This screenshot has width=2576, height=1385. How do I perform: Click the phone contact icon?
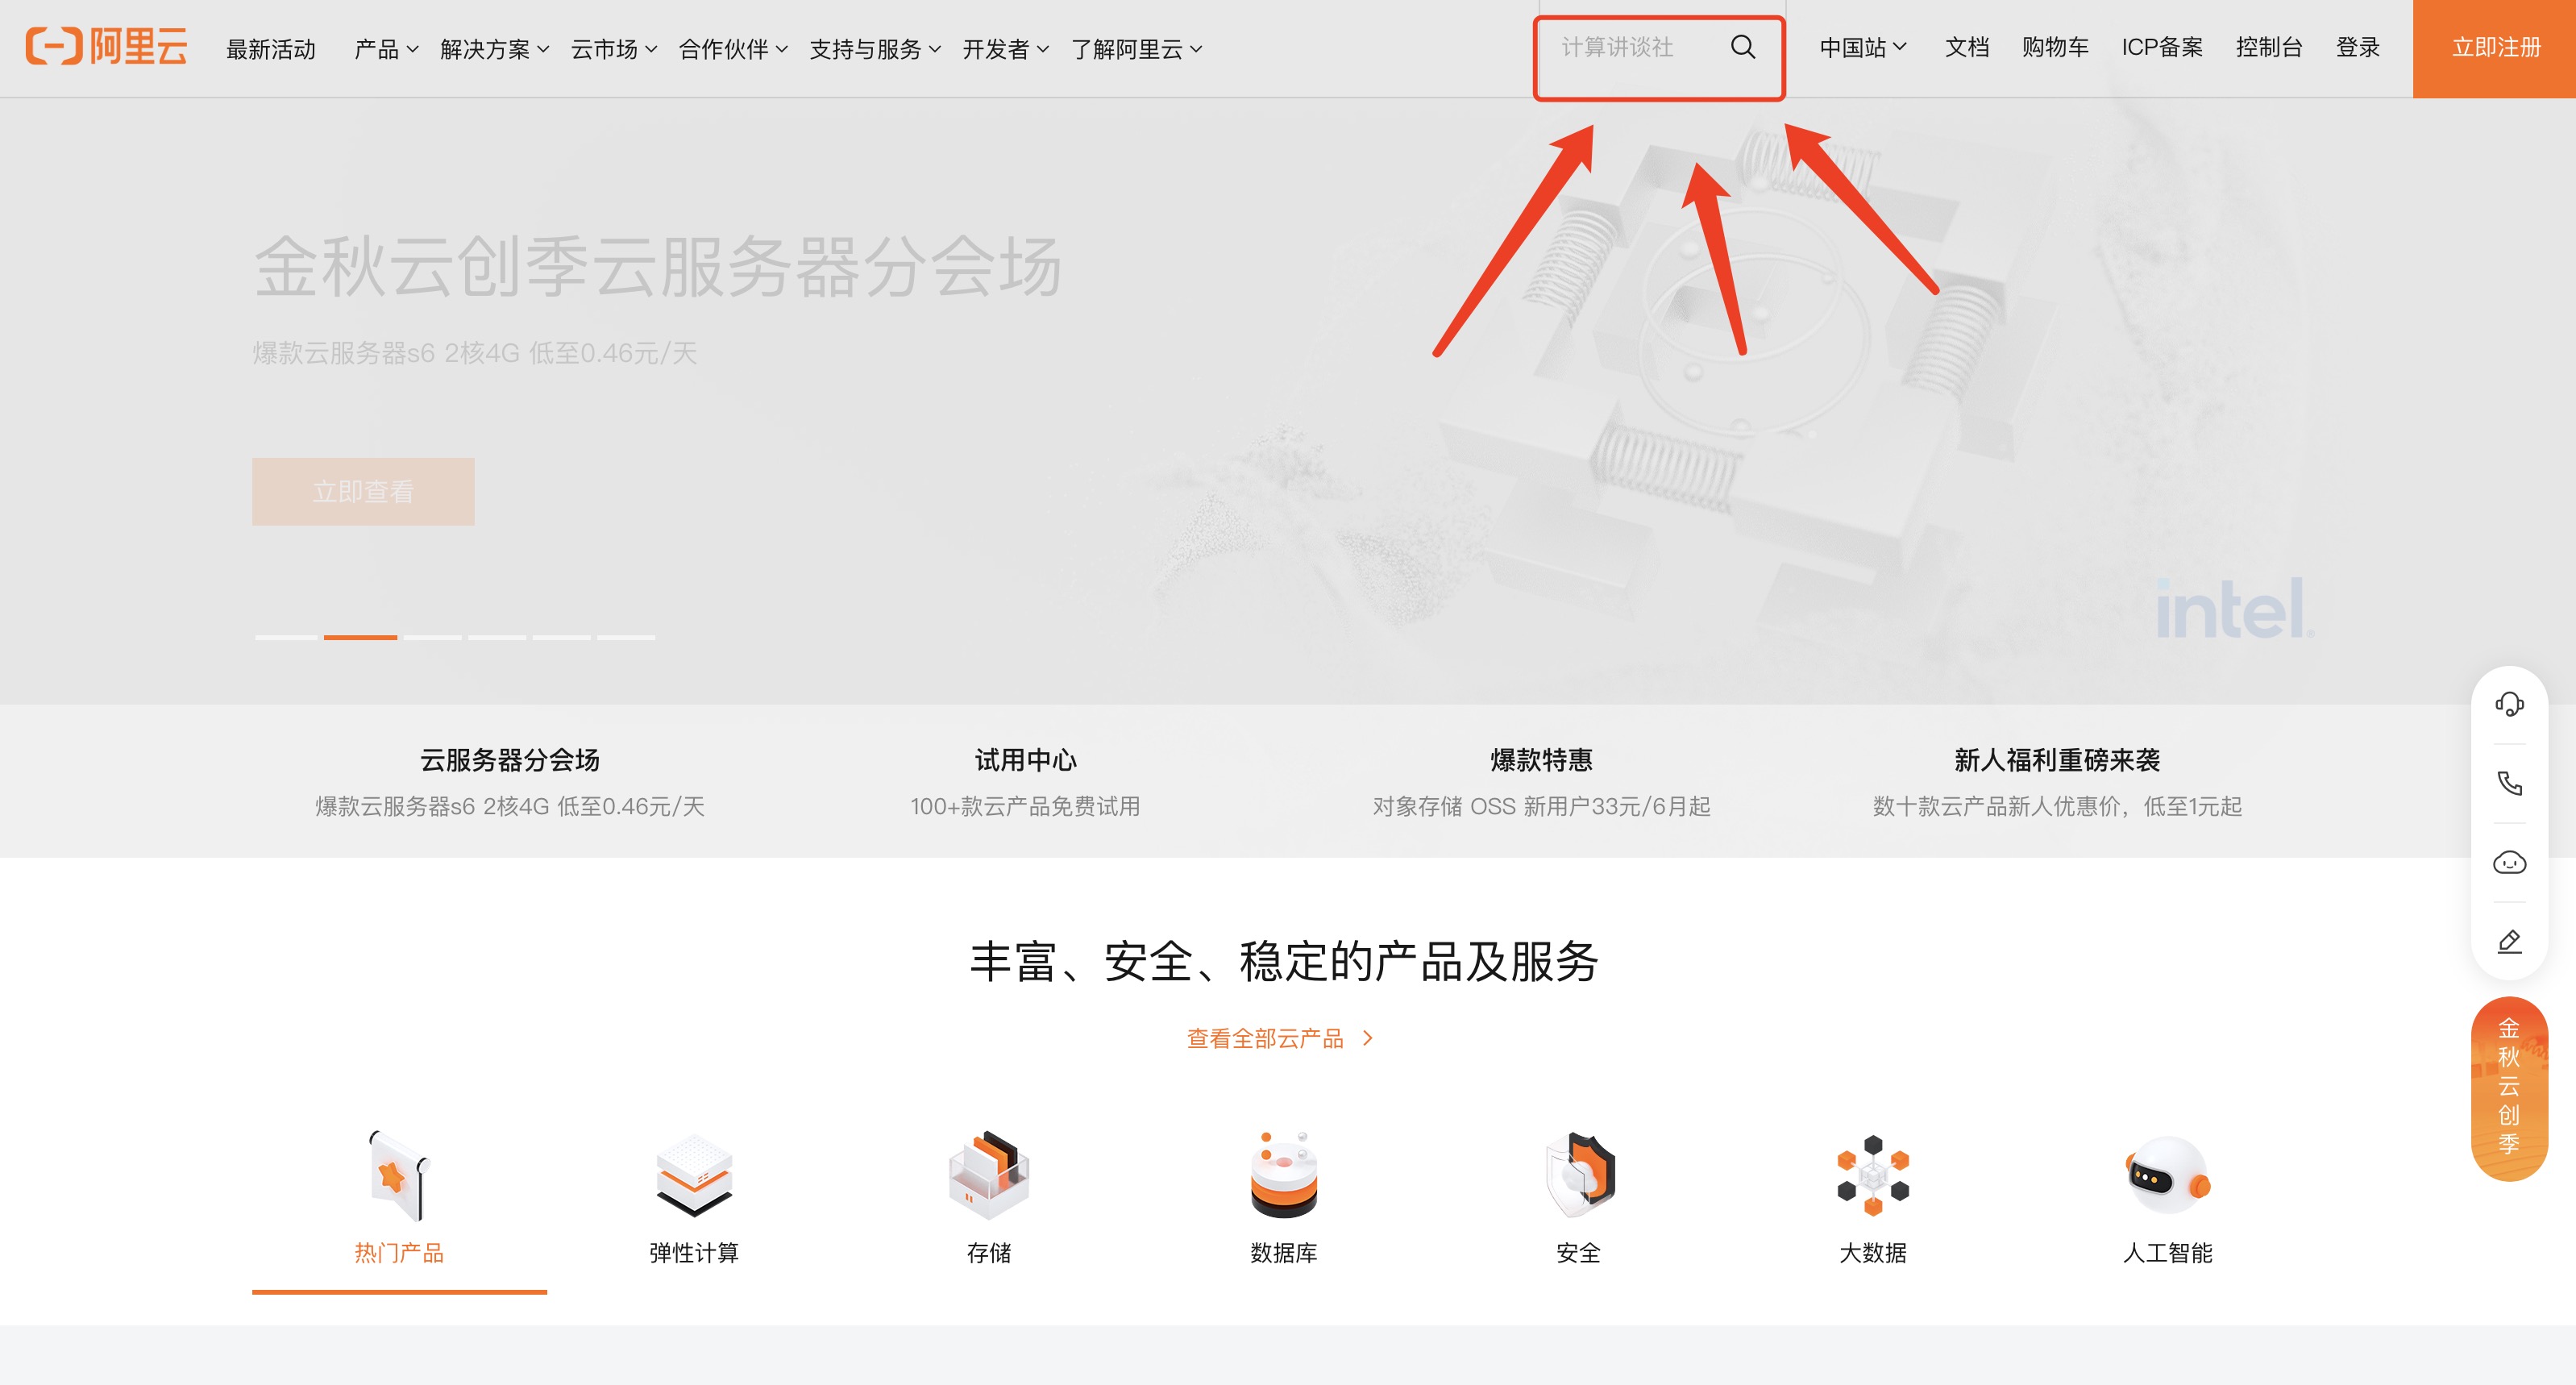pos(2508,783)
